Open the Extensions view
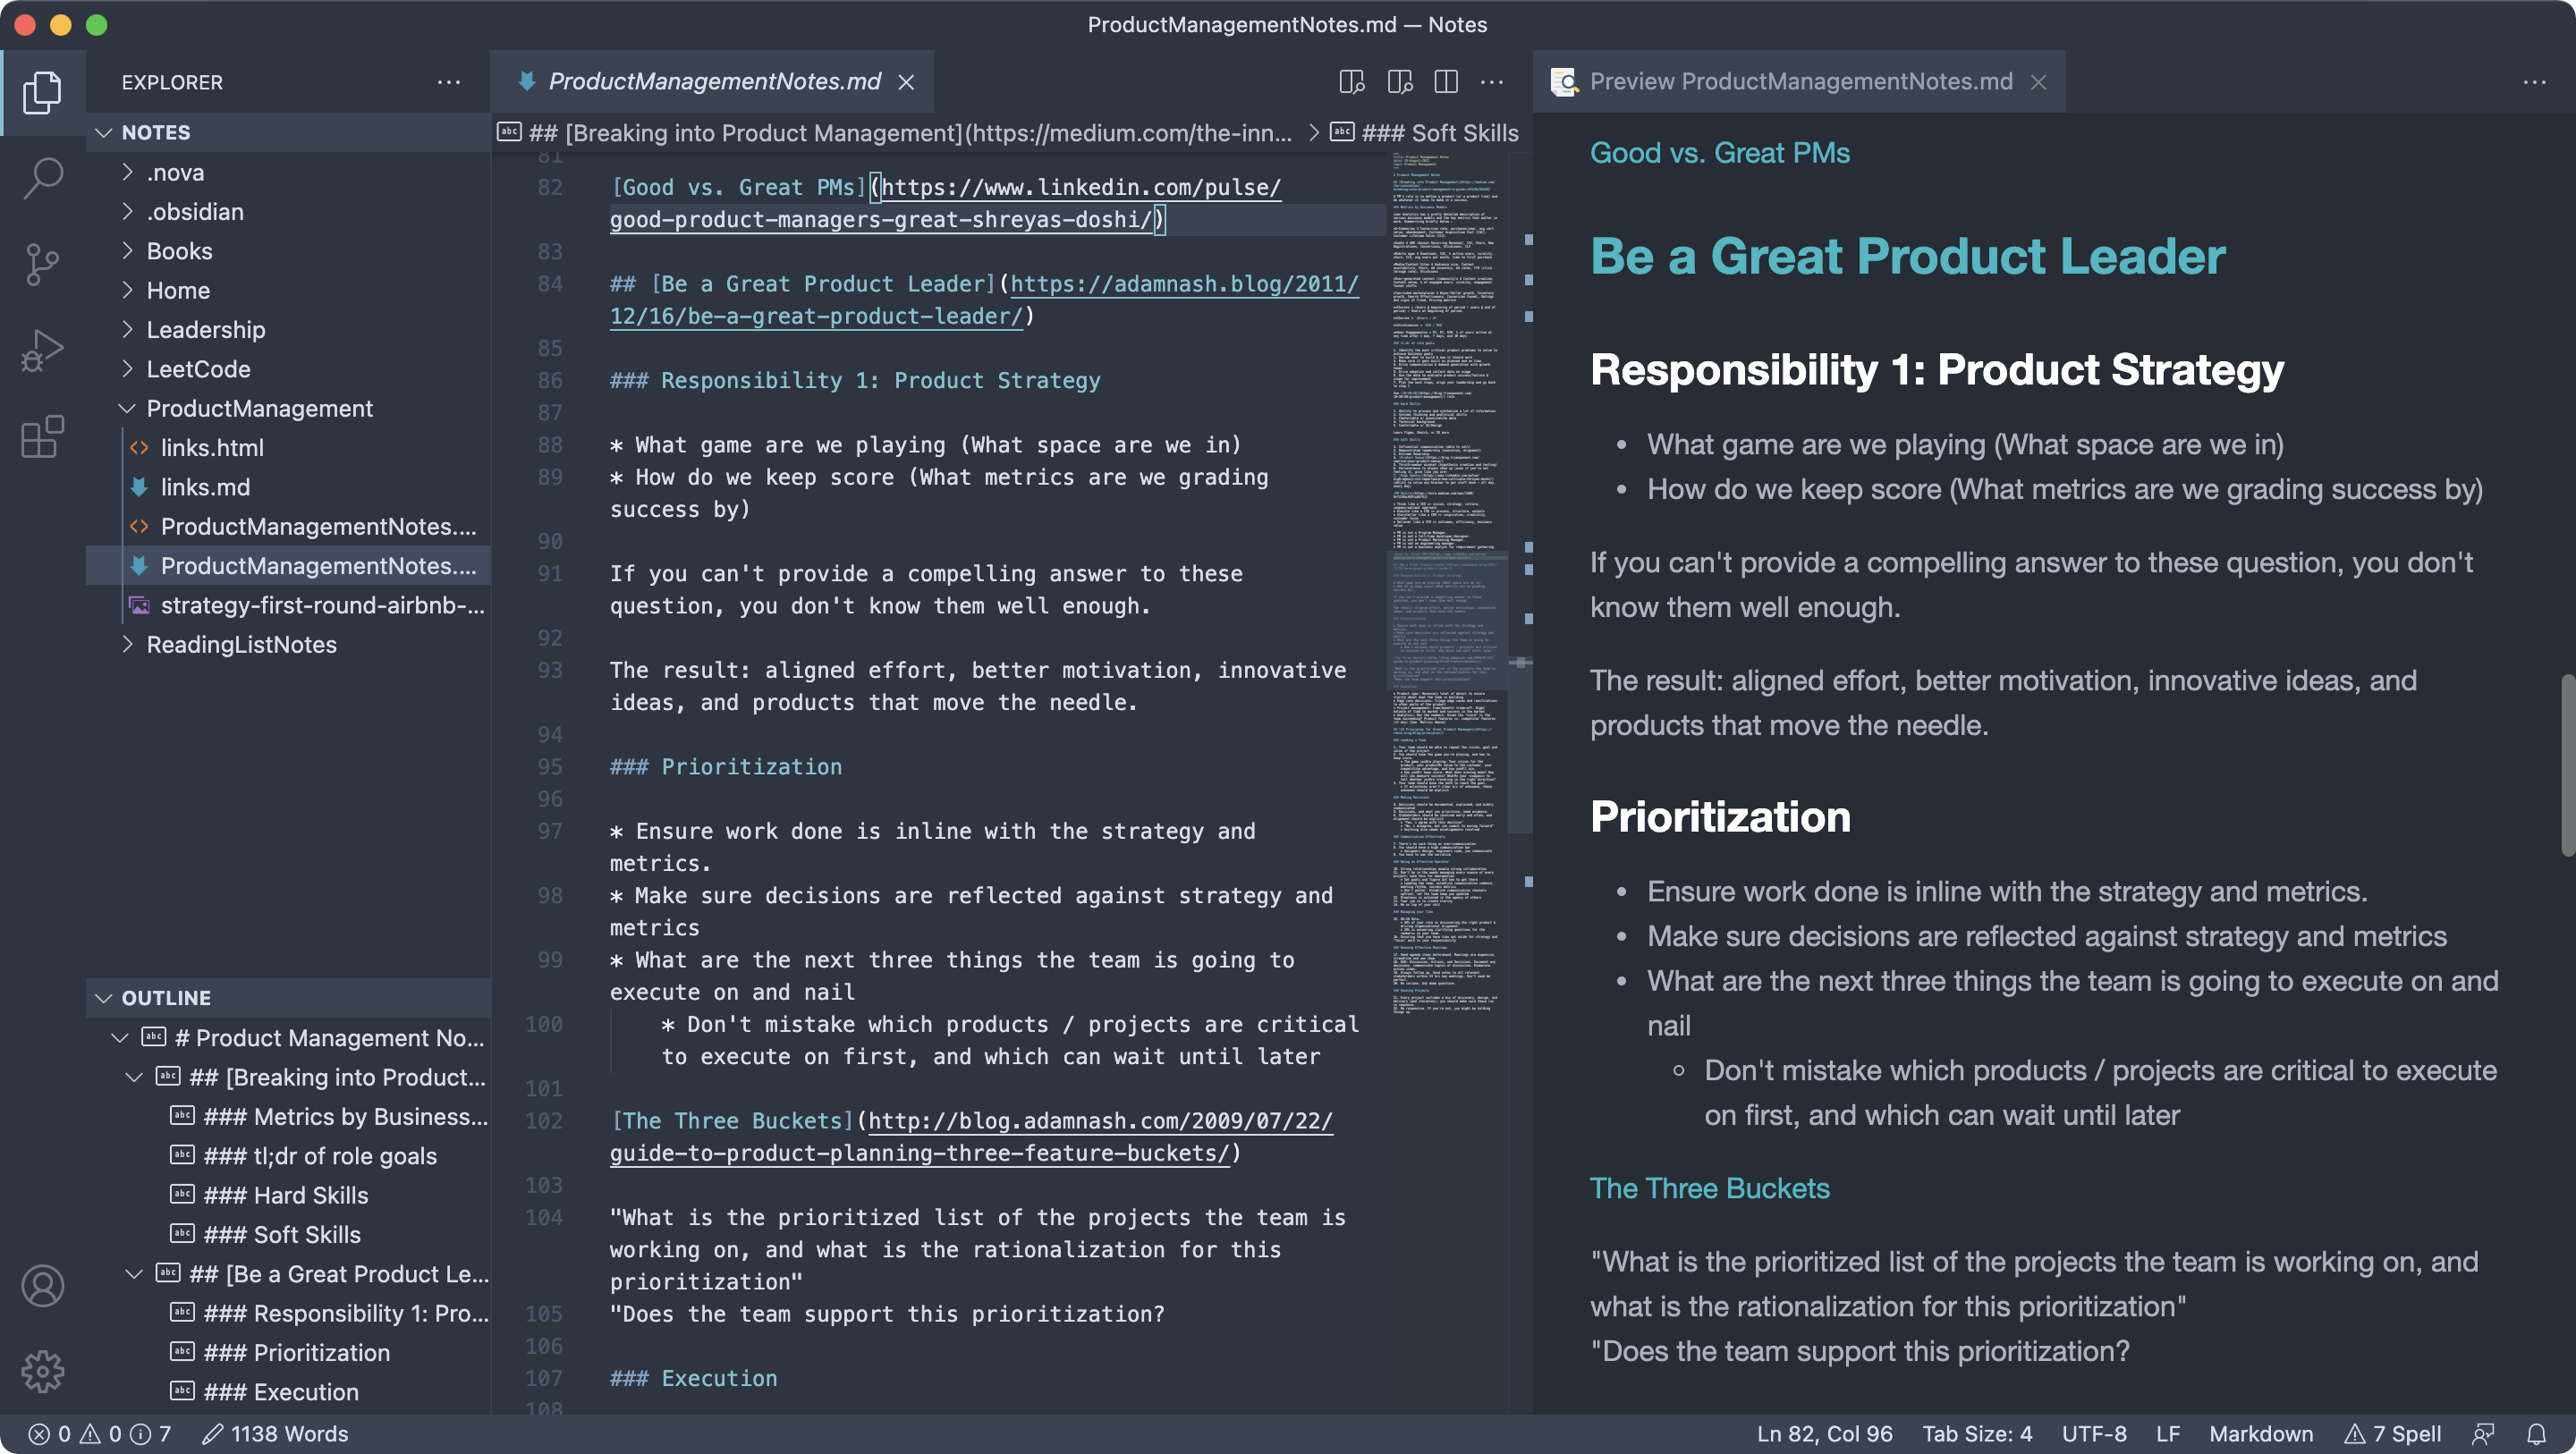This screenshot has width=2576, height=1454. pyautogui.click(x=42, y=437)
